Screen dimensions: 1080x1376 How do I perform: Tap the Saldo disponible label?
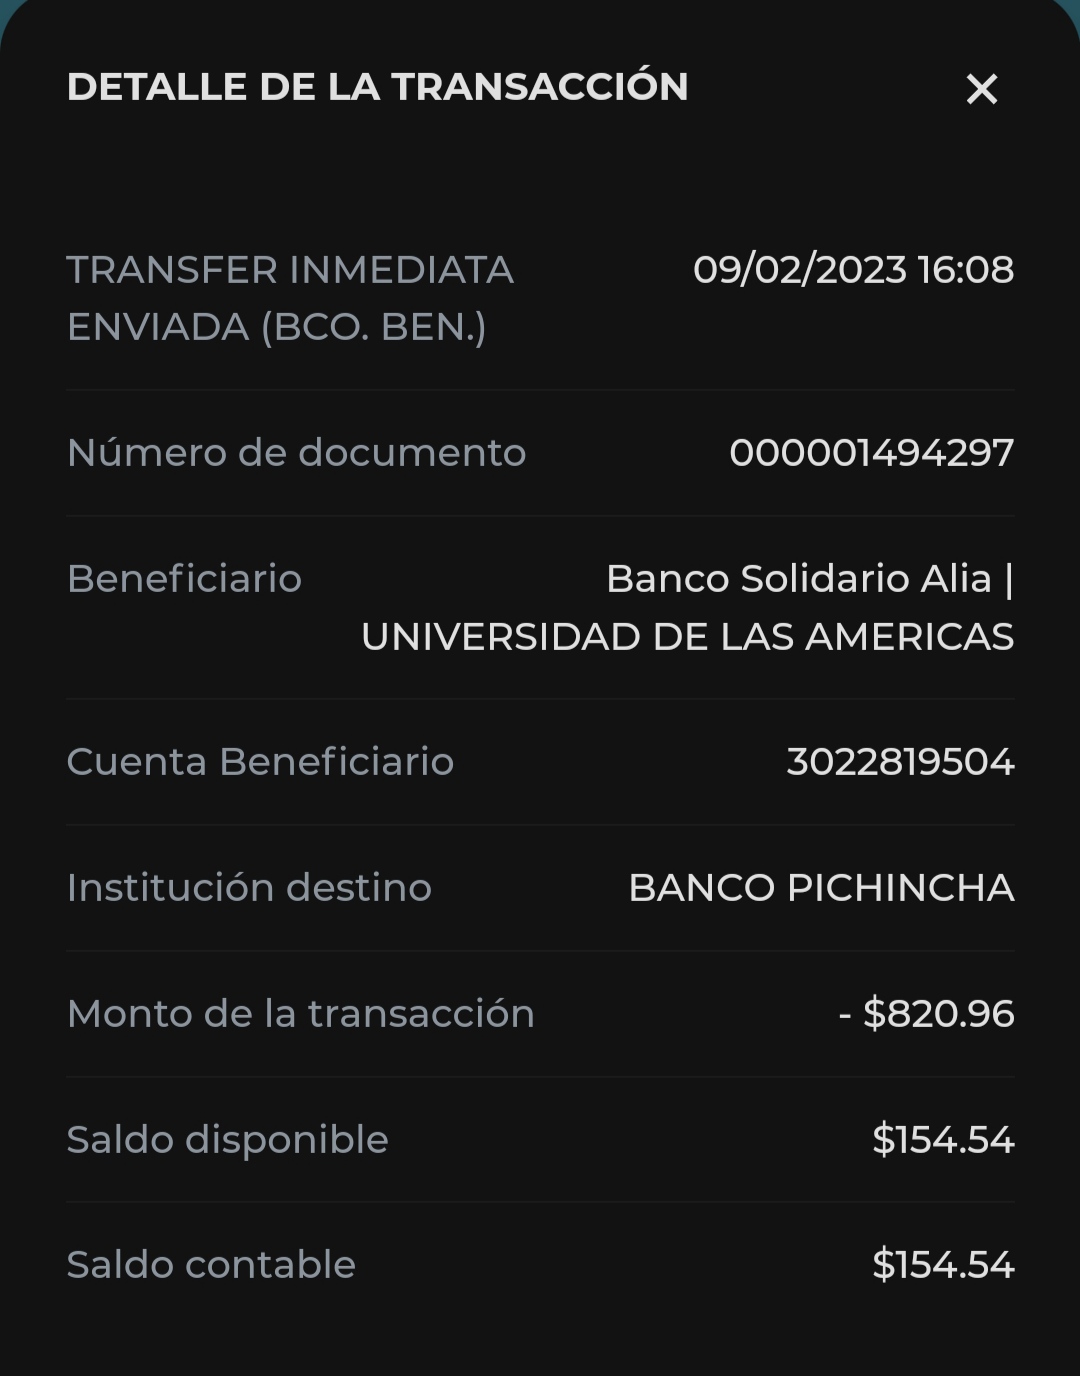(227, 1140)
